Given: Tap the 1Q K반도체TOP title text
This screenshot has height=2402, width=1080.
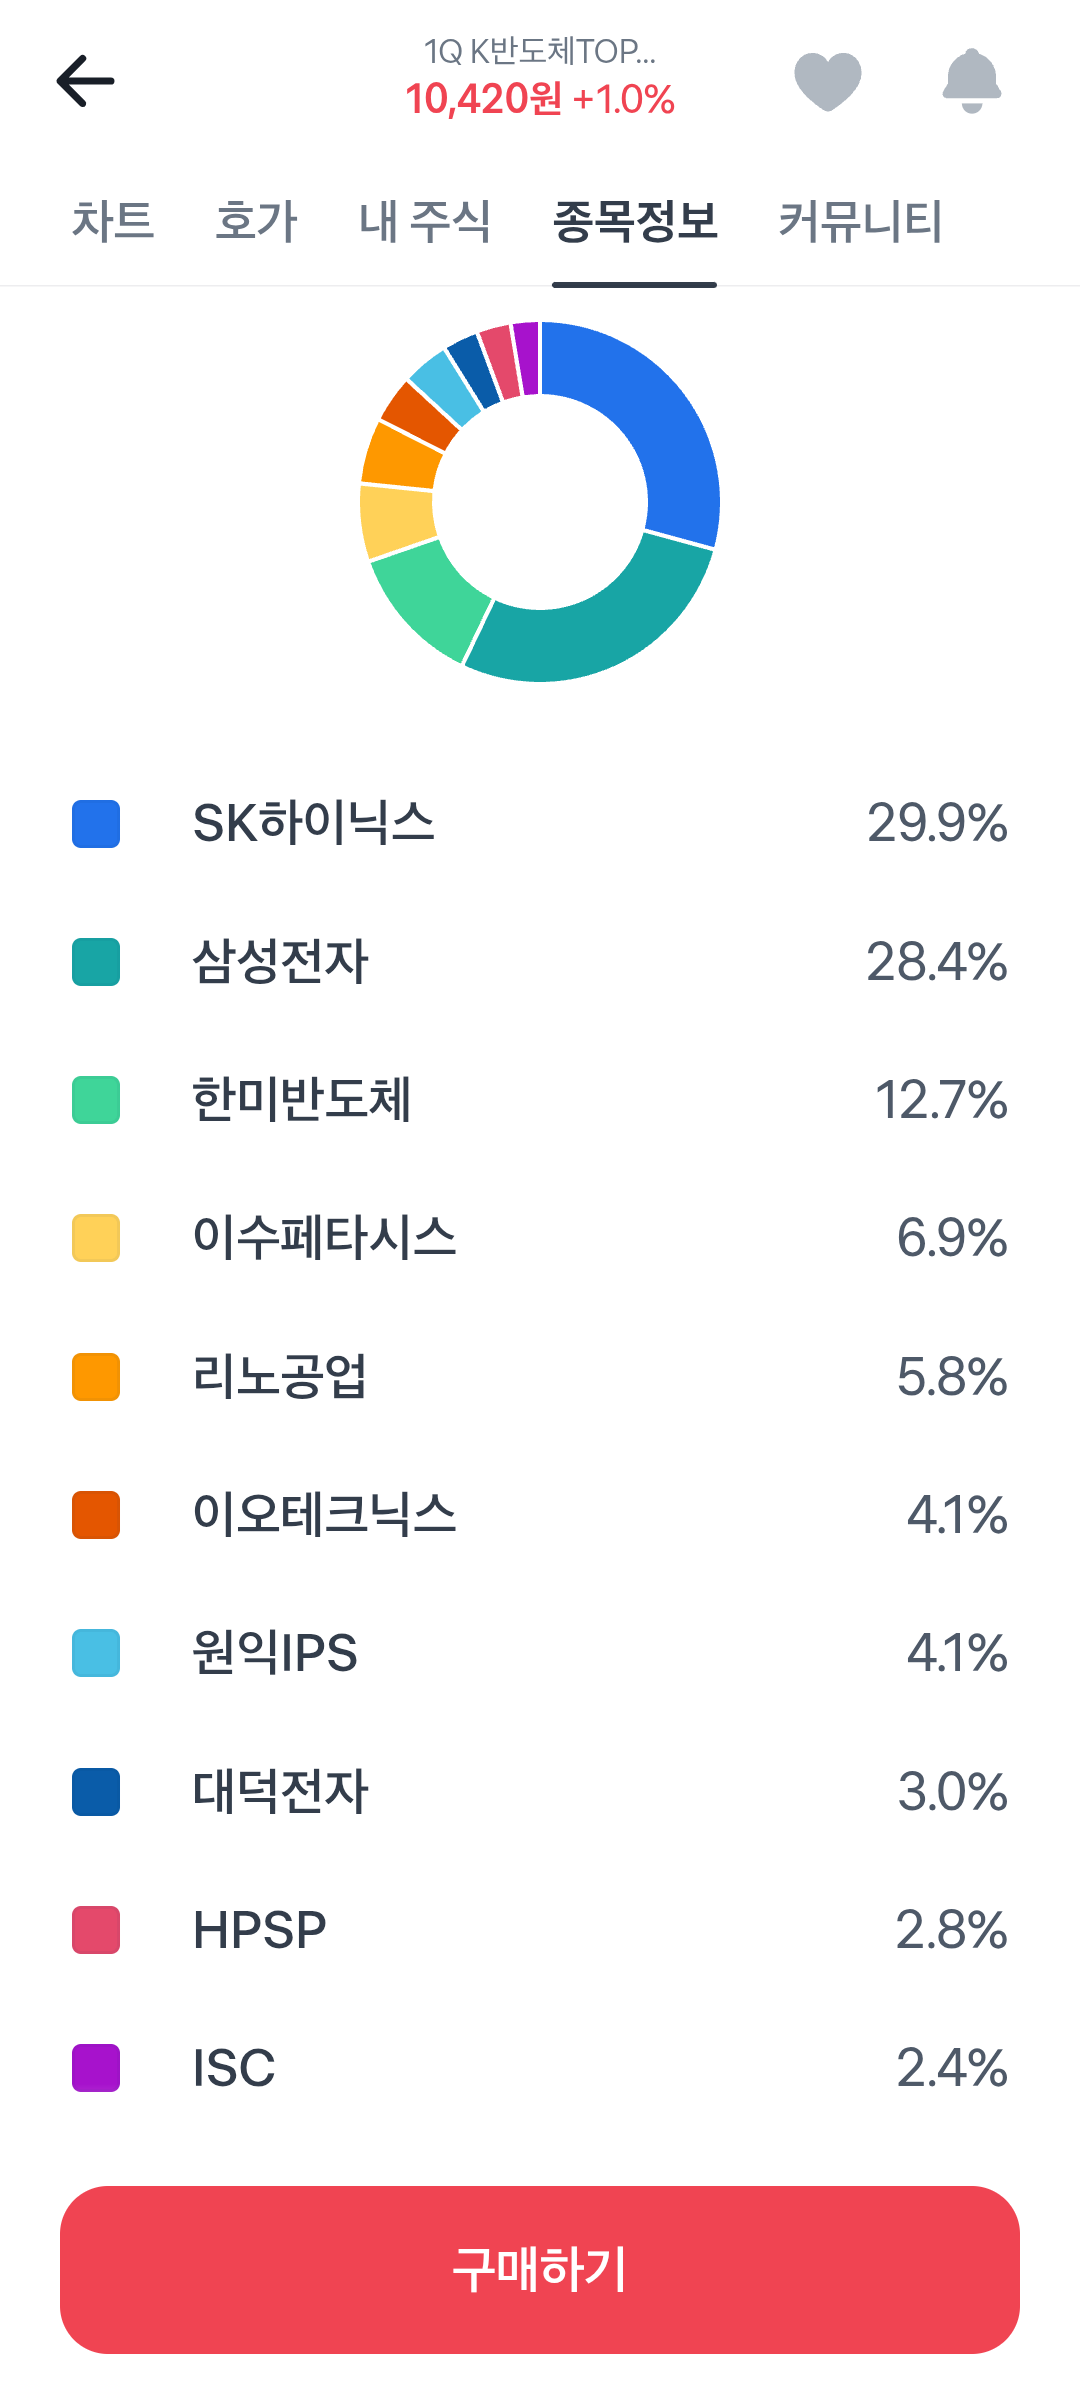Looking at the screenshot, I should pos(540,51).
